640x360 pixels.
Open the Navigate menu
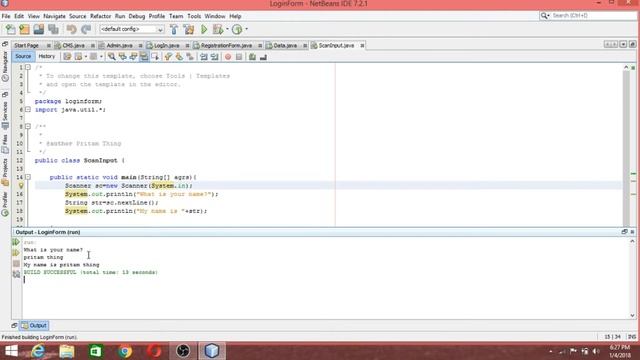54,16
